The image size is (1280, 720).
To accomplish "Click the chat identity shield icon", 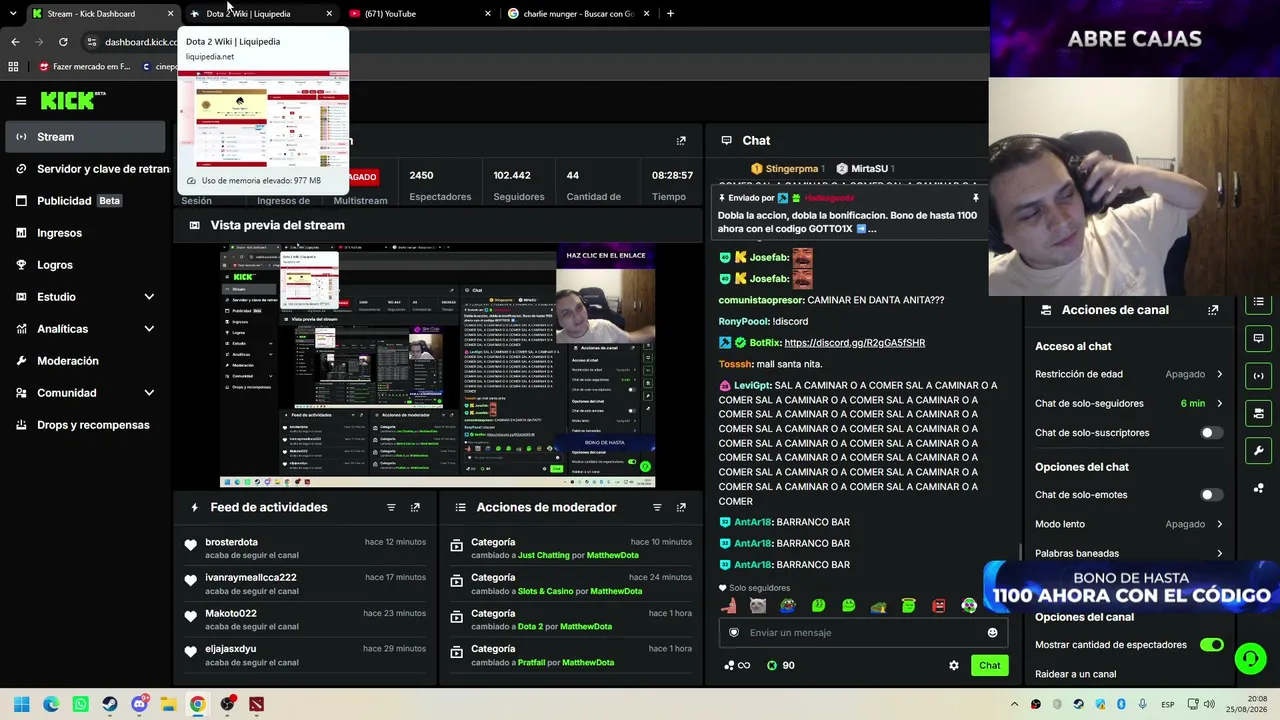I will 734,632.
